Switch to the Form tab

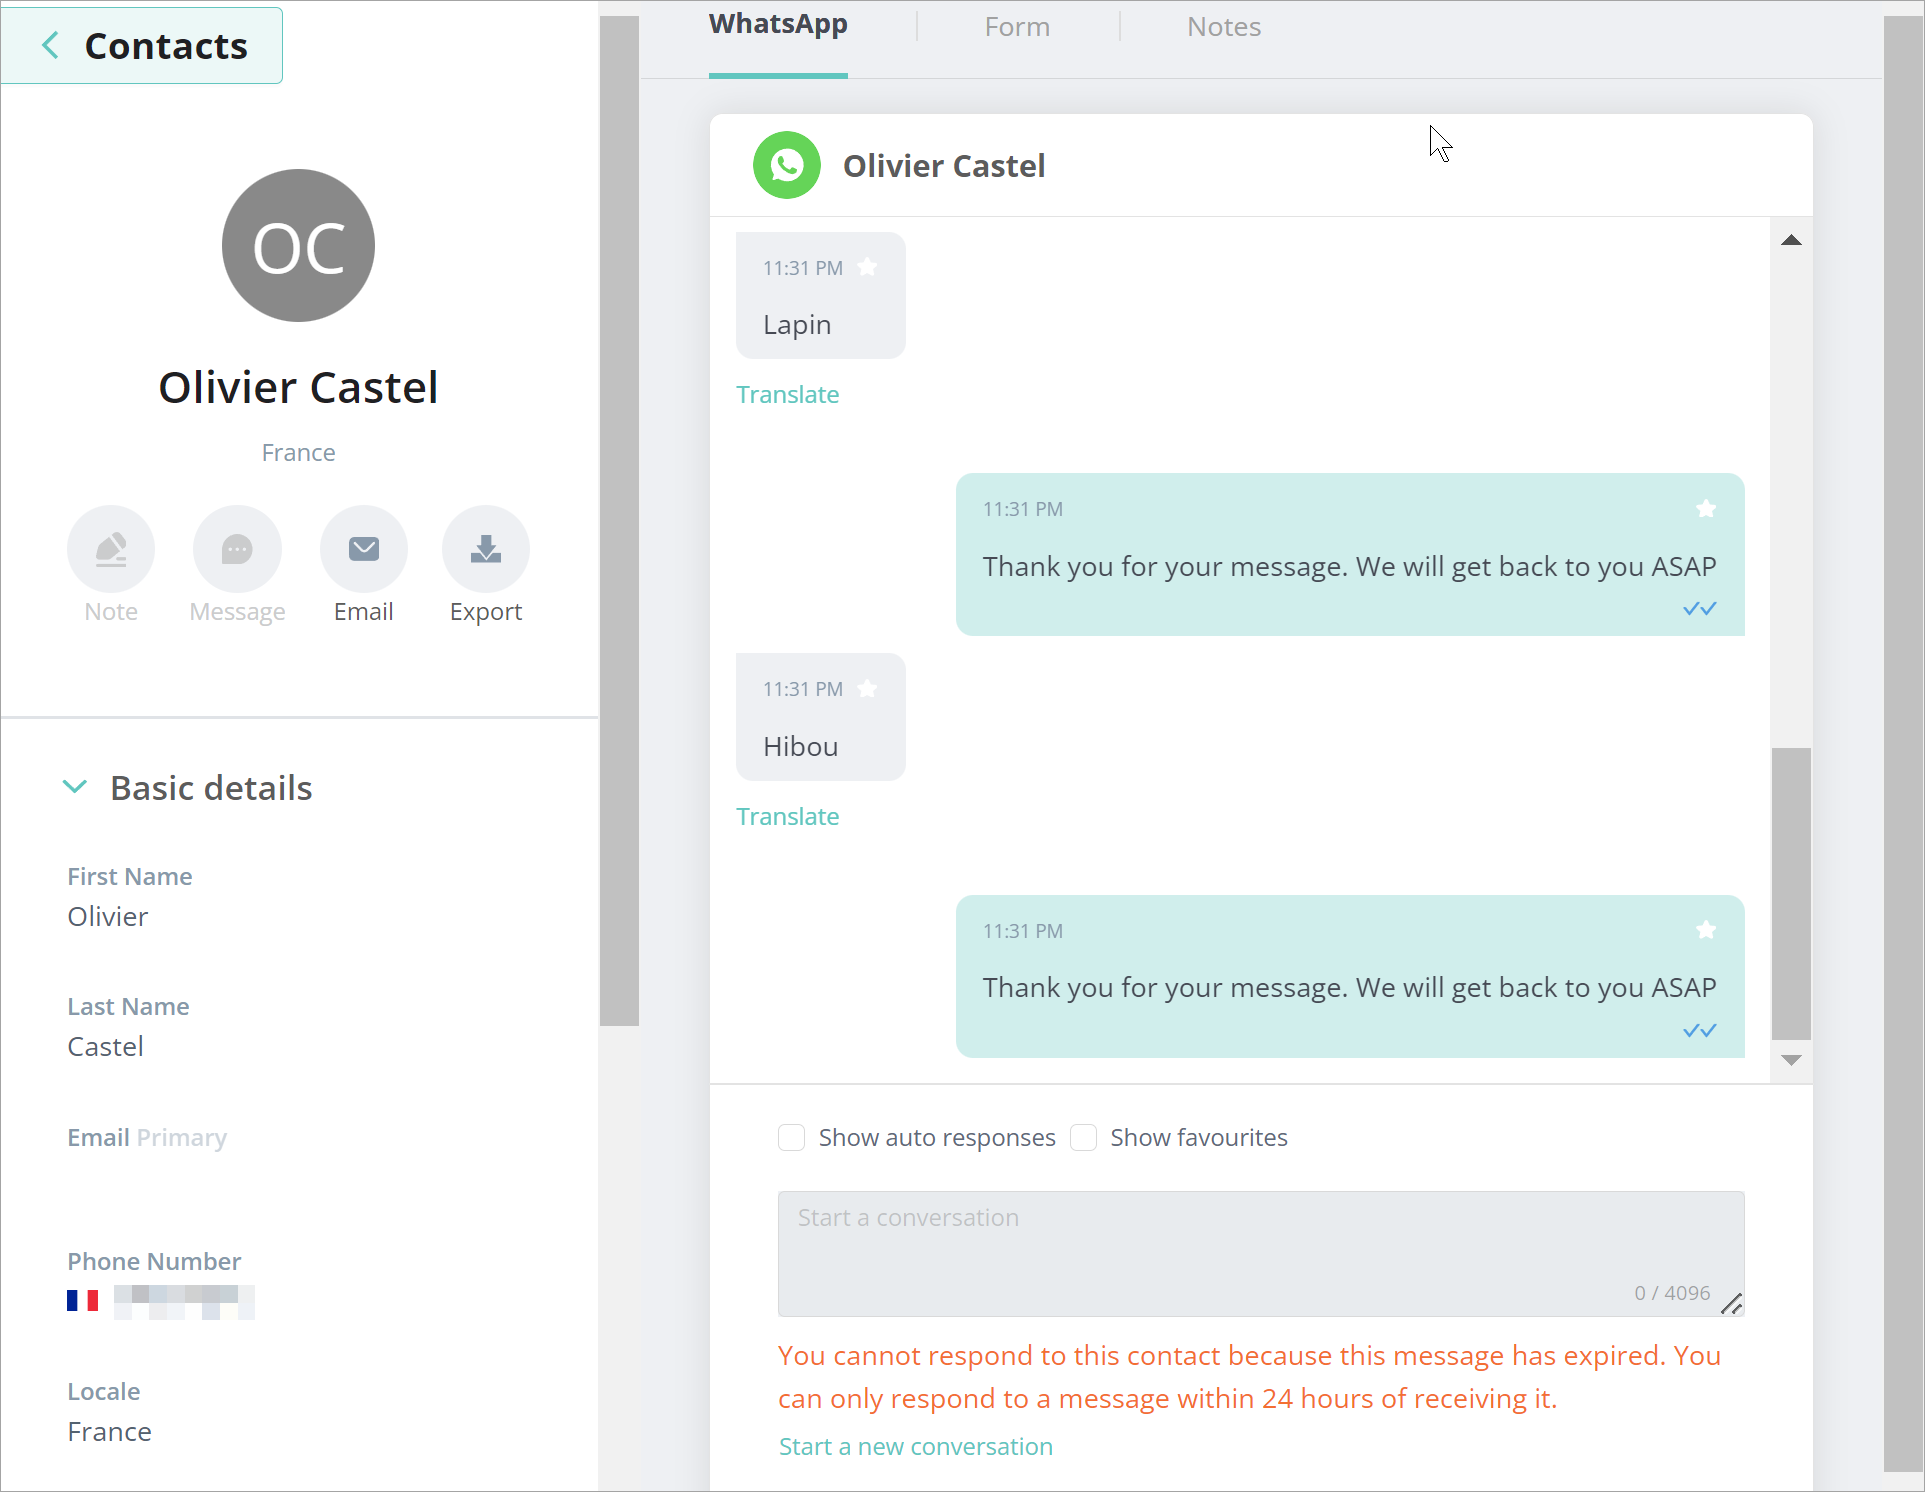(1017, 27)
